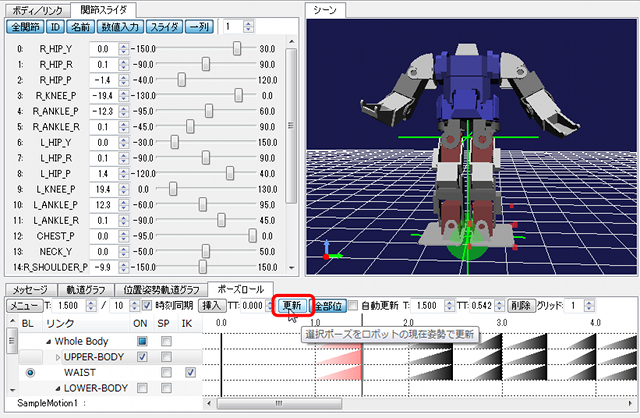Collapse the LOWER-BODY tree node
The height and width of the screenshot is (418, 640).
tap(57, 387)
